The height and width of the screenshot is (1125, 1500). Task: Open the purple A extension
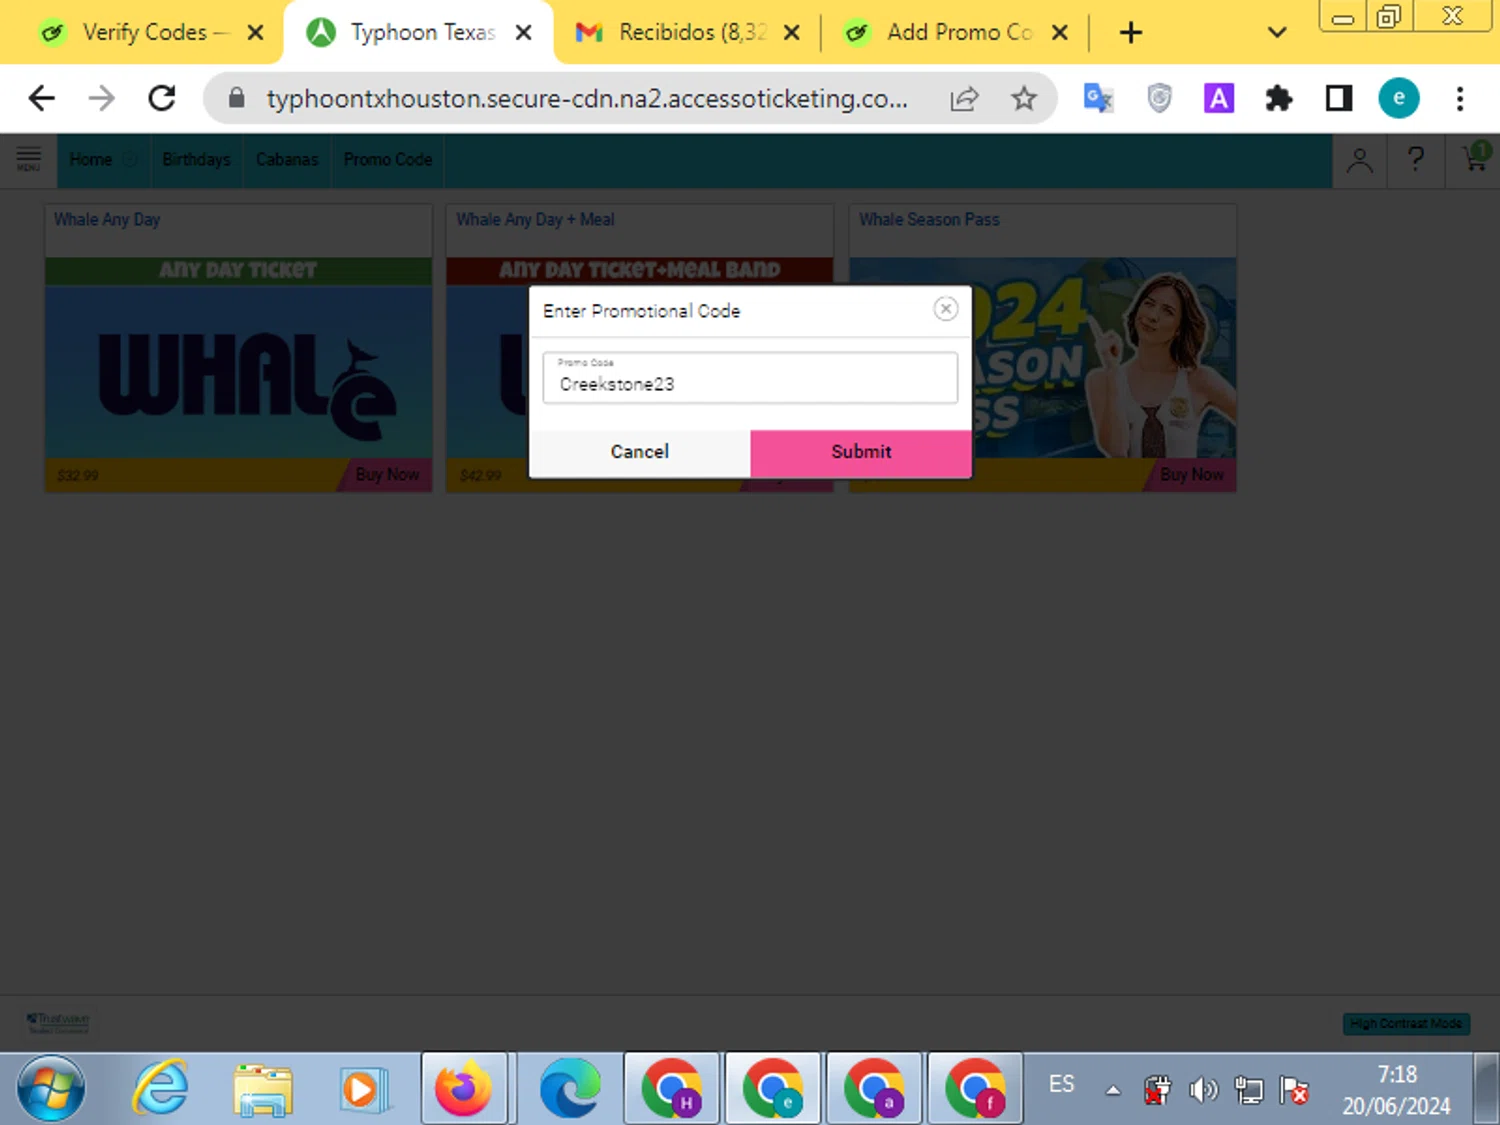[1218, 98]
